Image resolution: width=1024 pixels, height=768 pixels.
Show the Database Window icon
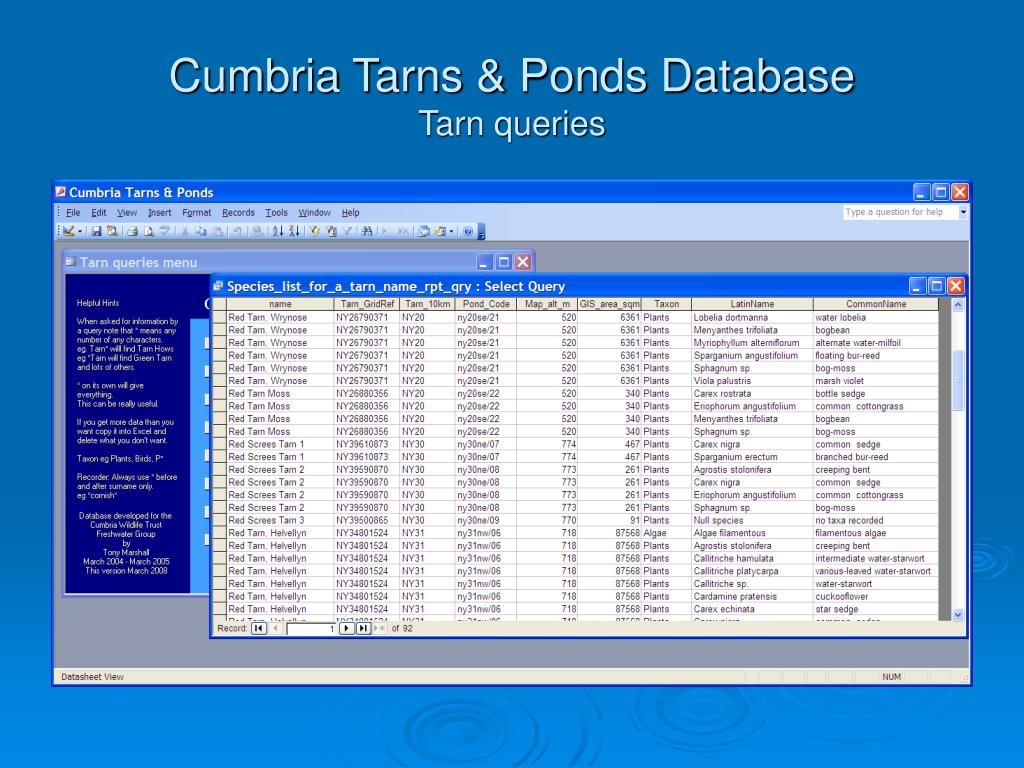click(423, 231)
